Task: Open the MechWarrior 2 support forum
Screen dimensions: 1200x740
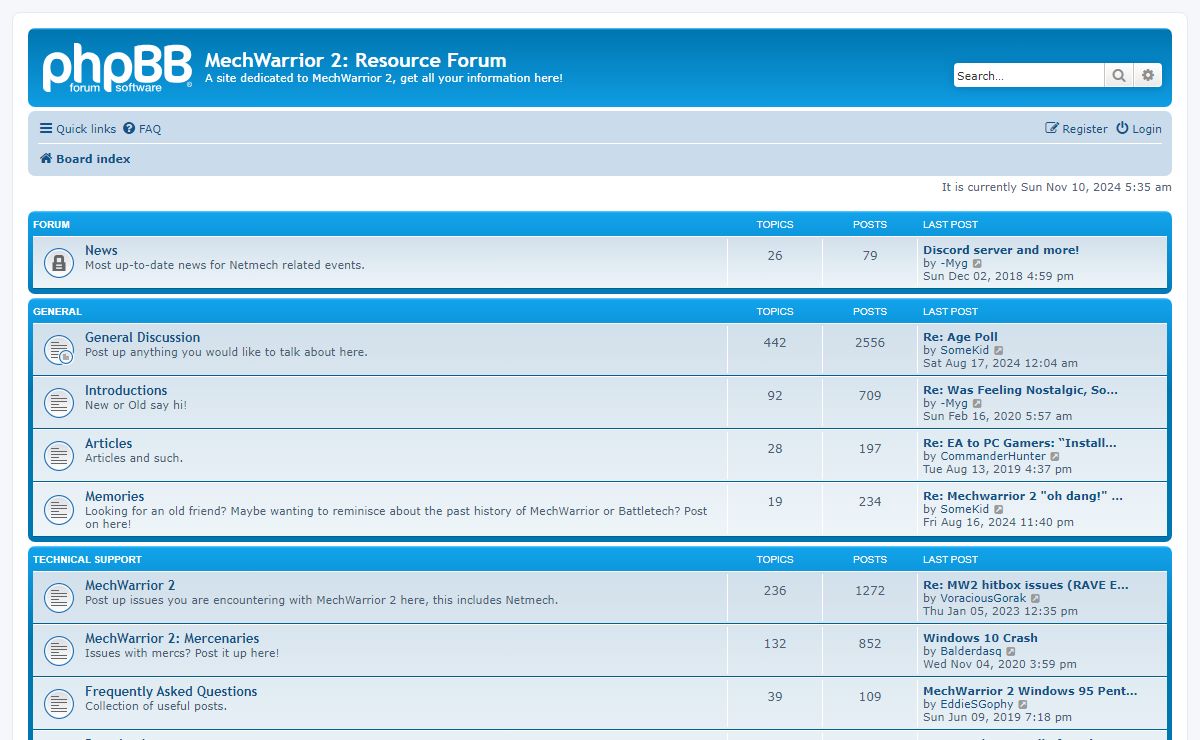Action: [130, 585]
